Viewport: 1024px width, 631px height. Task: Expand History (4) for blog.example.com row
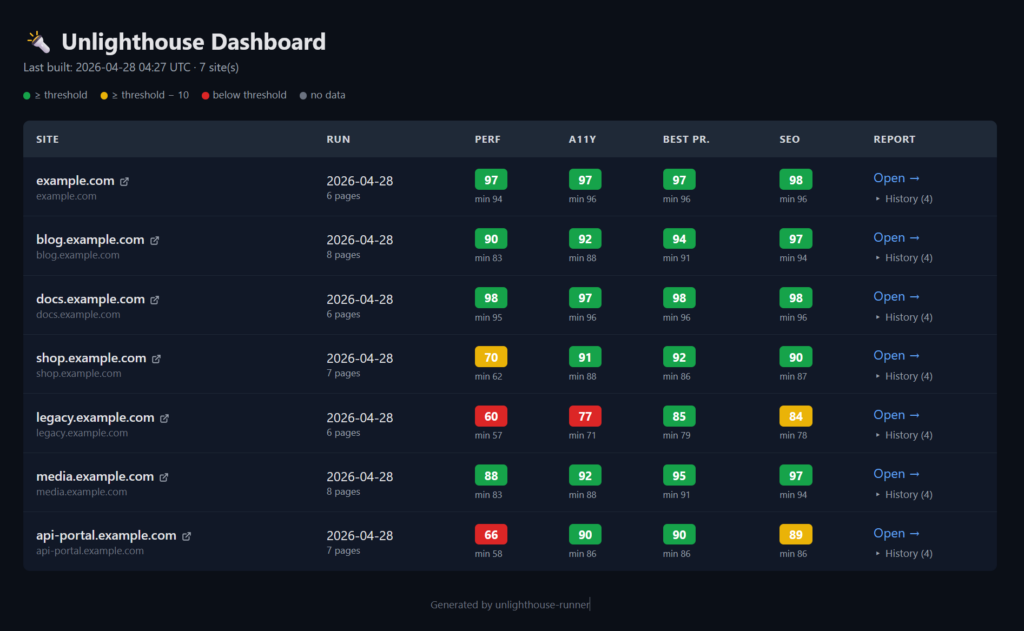(x=903, y=257)
